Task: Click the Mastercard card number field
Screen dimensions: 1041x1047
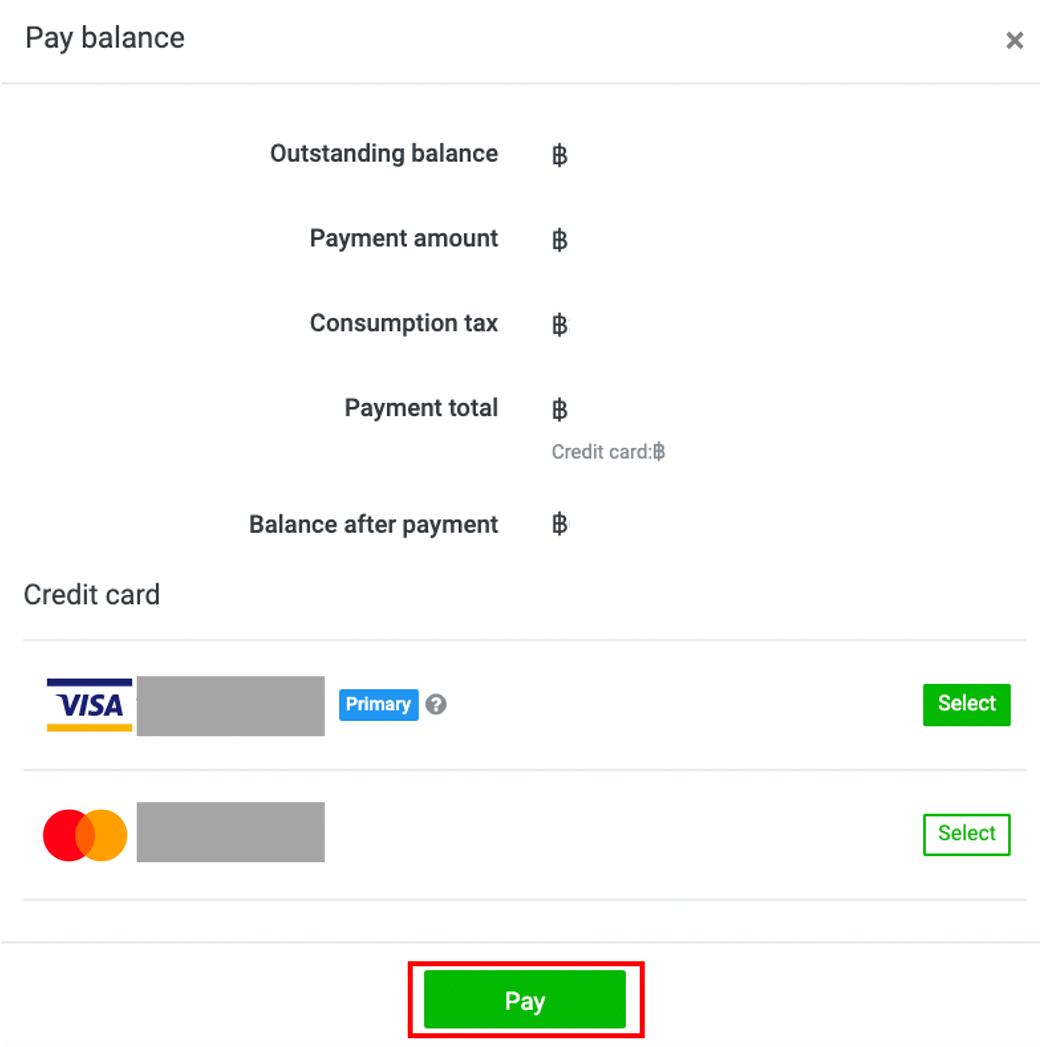Action: (230, 832)
